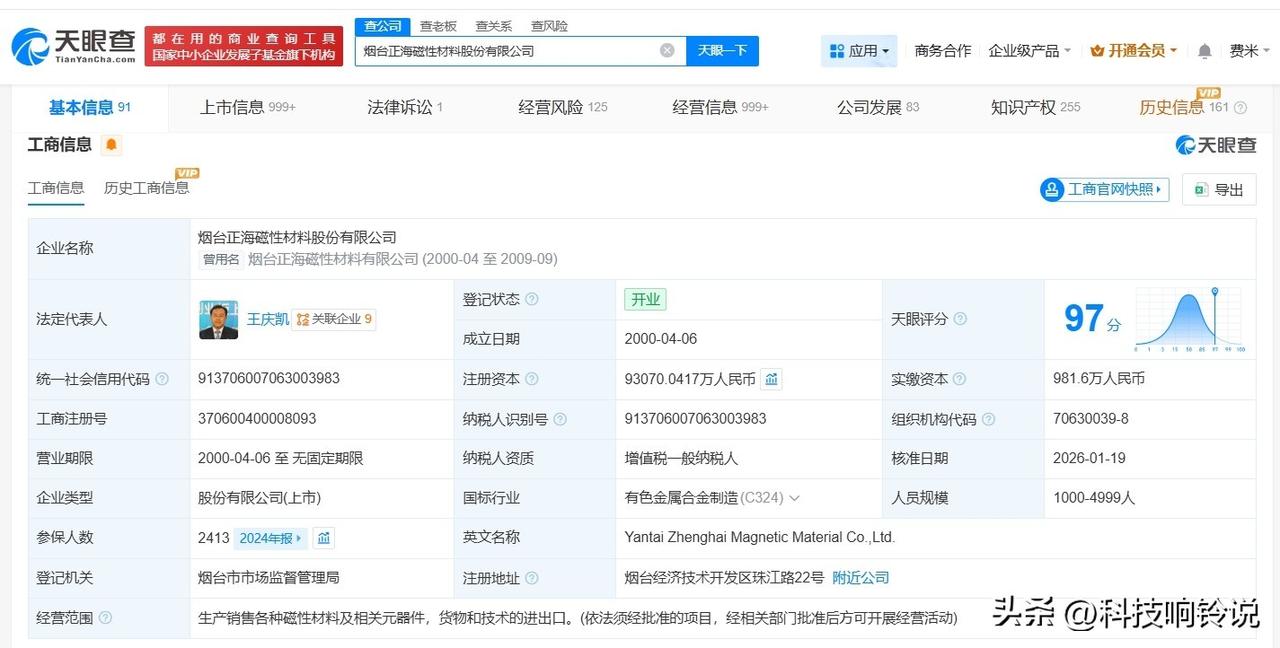View the 天眼评分 distribution chart
Screen dimensions: 1280x648
tap(1189, 319)
